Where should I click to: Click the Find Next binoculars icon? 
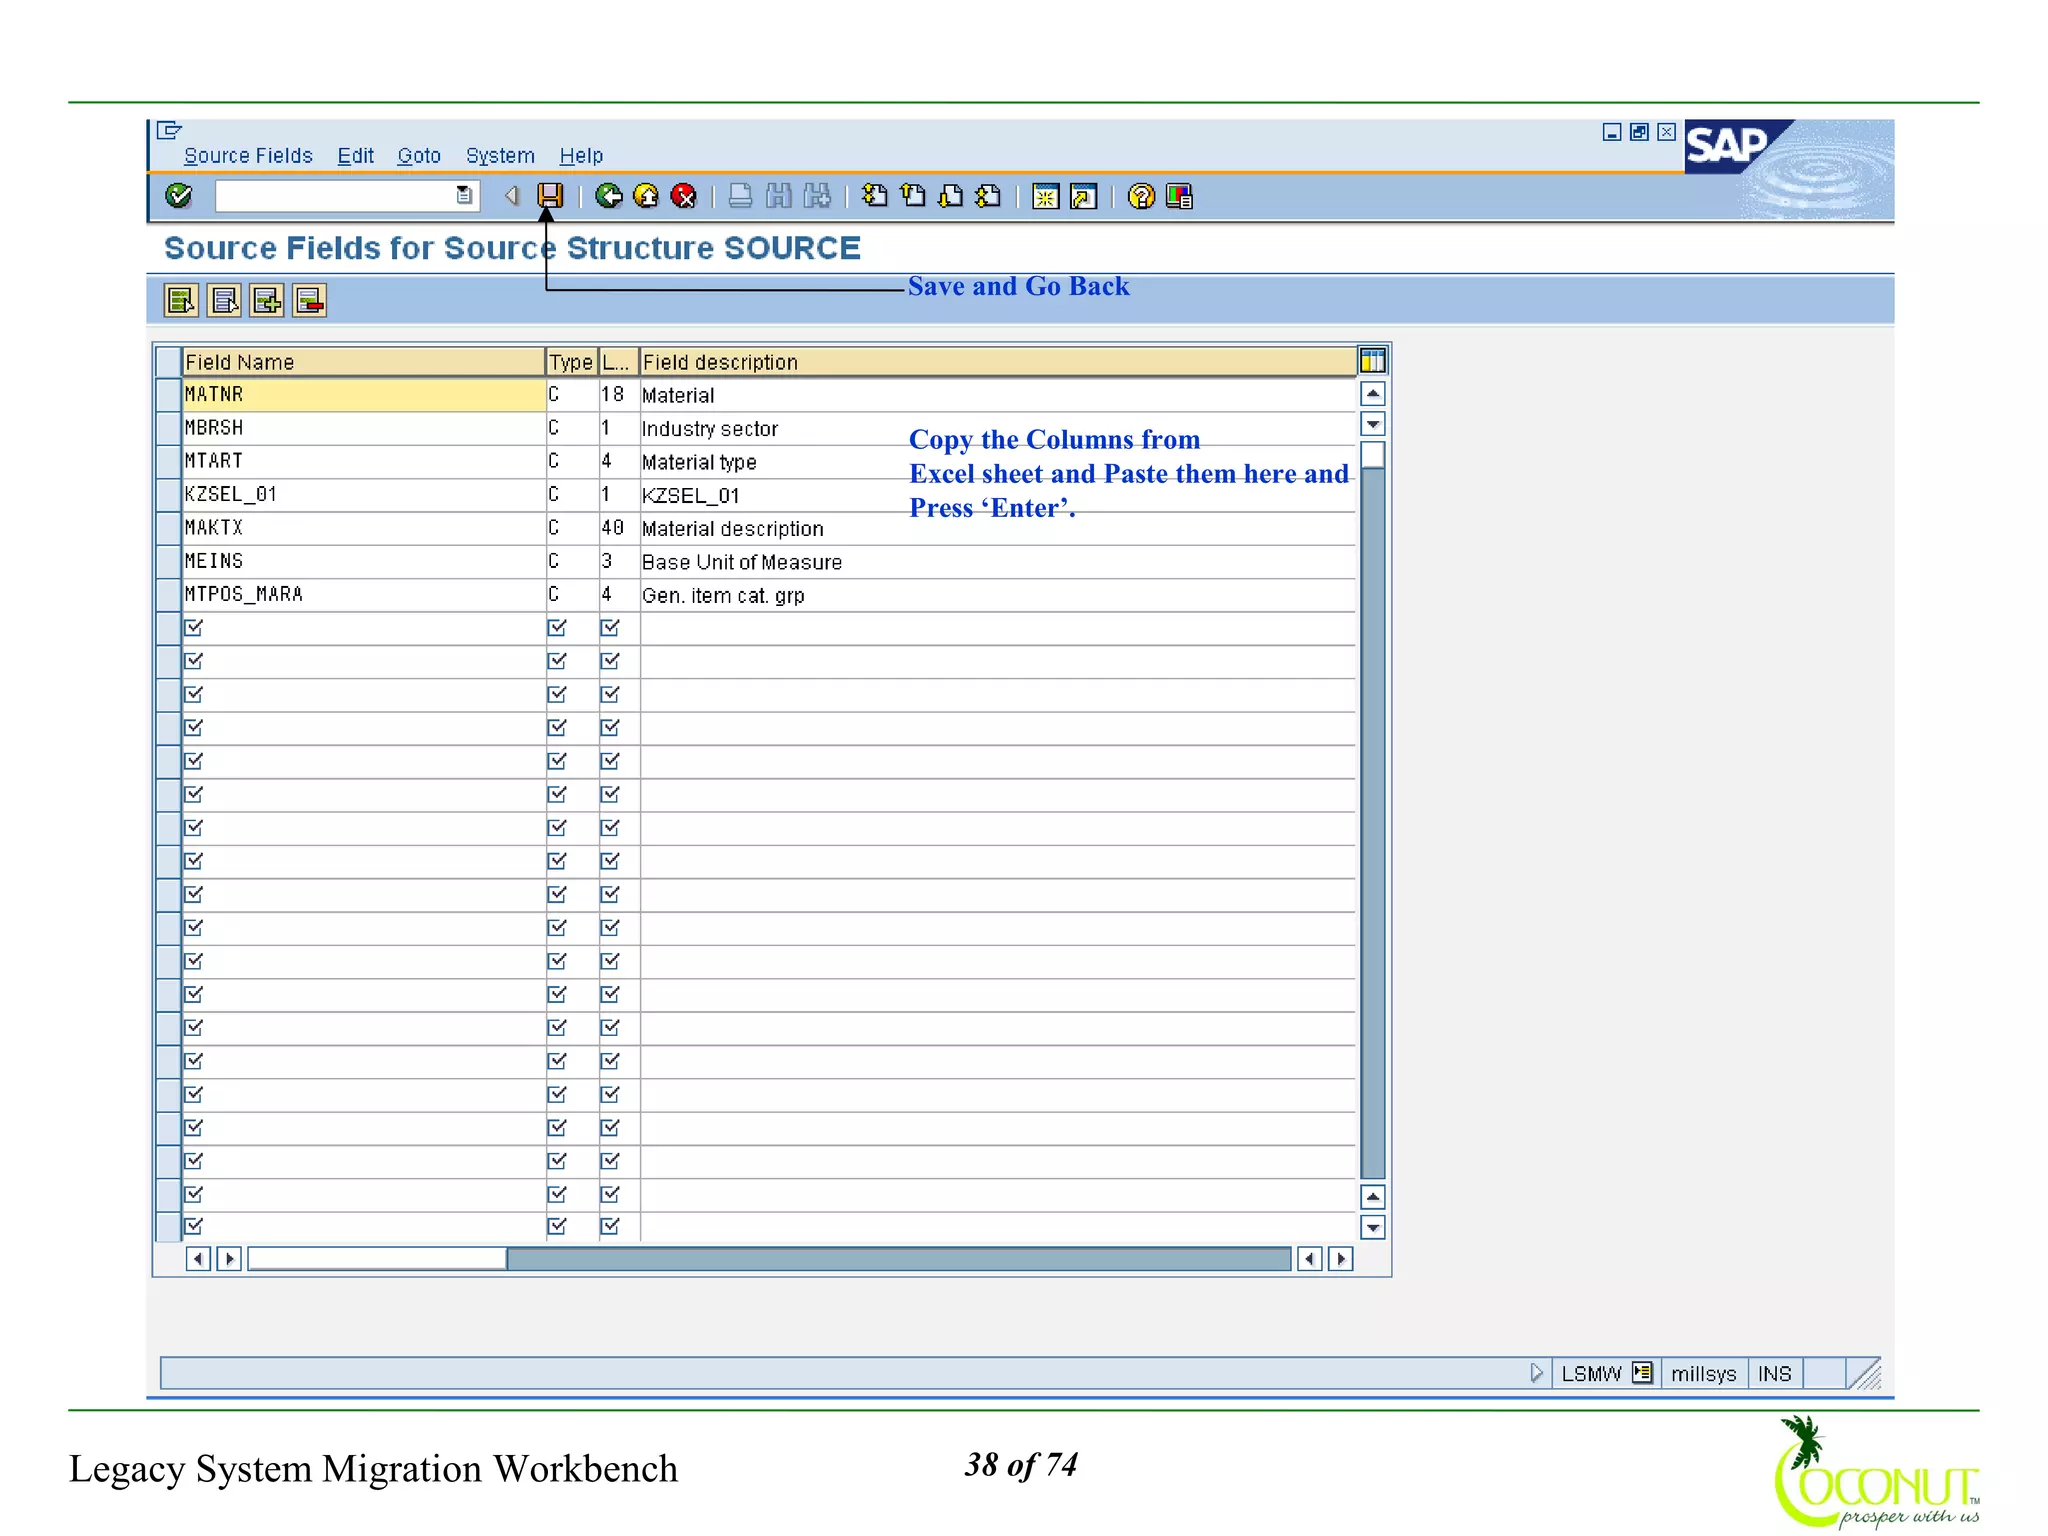[817, 196]
